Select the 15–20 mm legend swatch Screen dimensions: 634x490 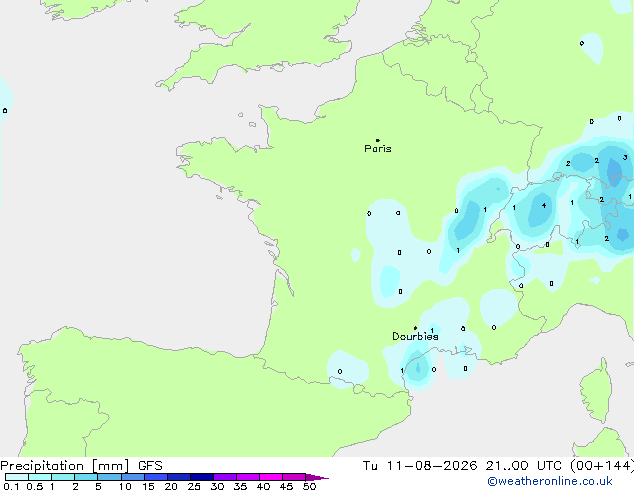point(156,477)
